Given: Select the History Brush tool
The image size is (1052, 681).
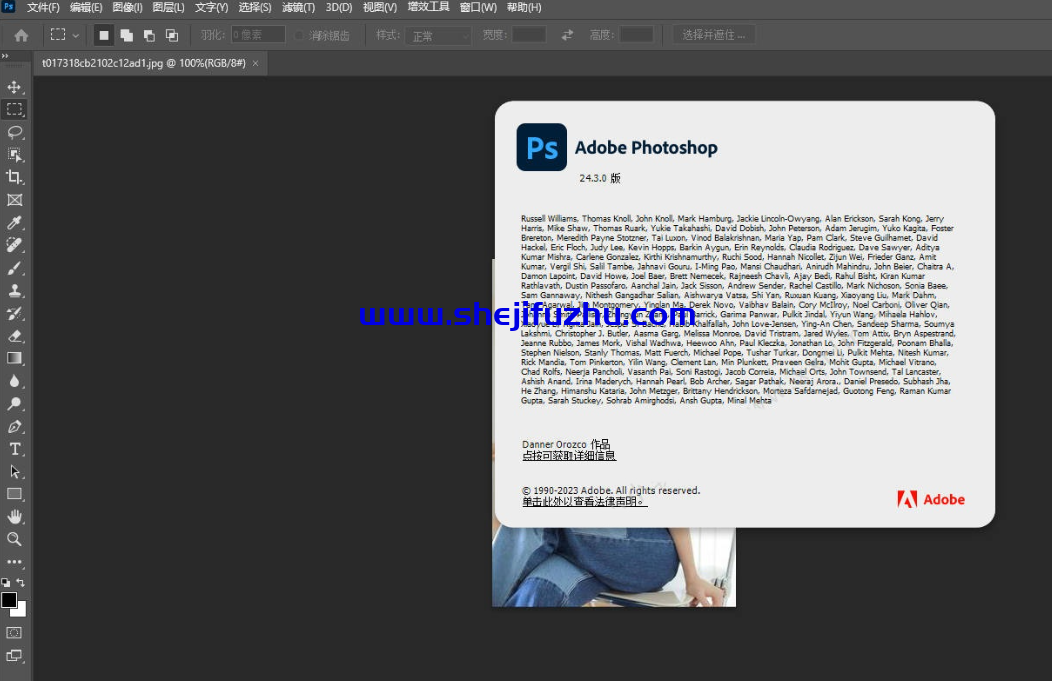Looking at the screenshot, I should point(14,313).
